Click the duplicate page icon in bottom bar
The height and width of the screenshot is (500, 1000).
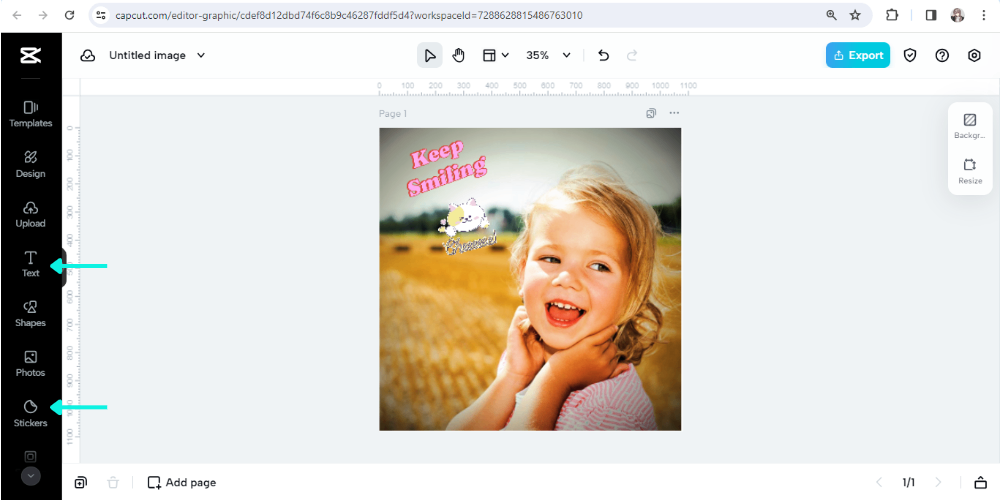point(80,483)
